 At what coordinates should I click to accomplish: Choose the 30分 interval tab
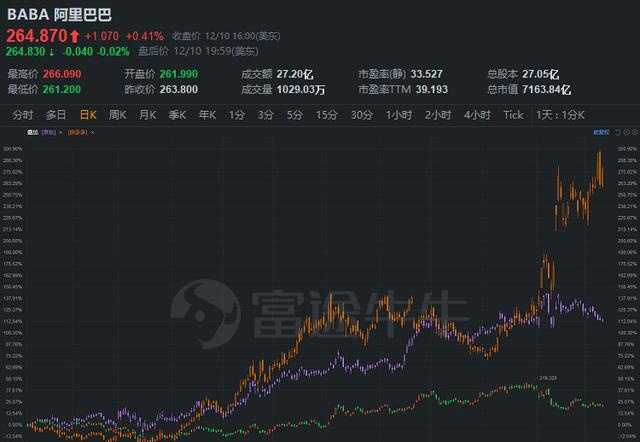[362, 115]
